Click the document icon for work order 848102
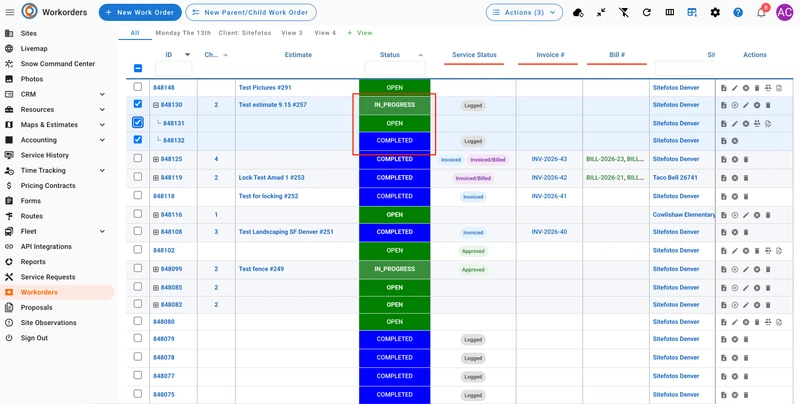 coord(723,251)
